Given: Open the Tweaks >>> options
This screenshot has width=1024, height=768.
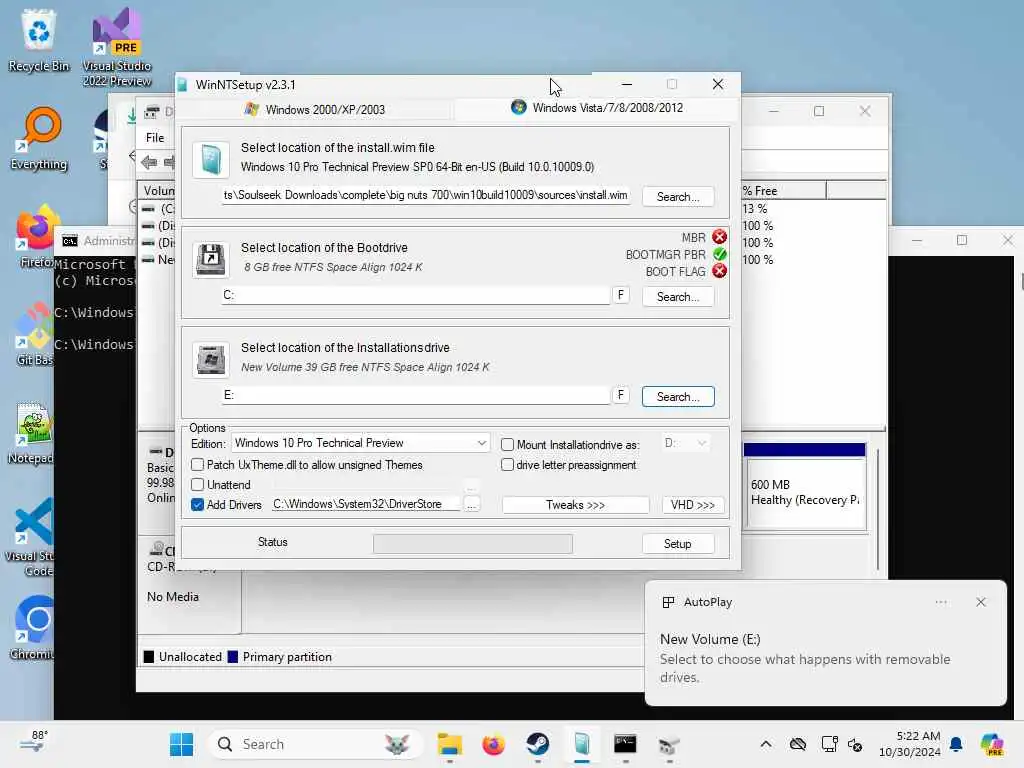Looking at the screenshot, I should tap(575, 505).
